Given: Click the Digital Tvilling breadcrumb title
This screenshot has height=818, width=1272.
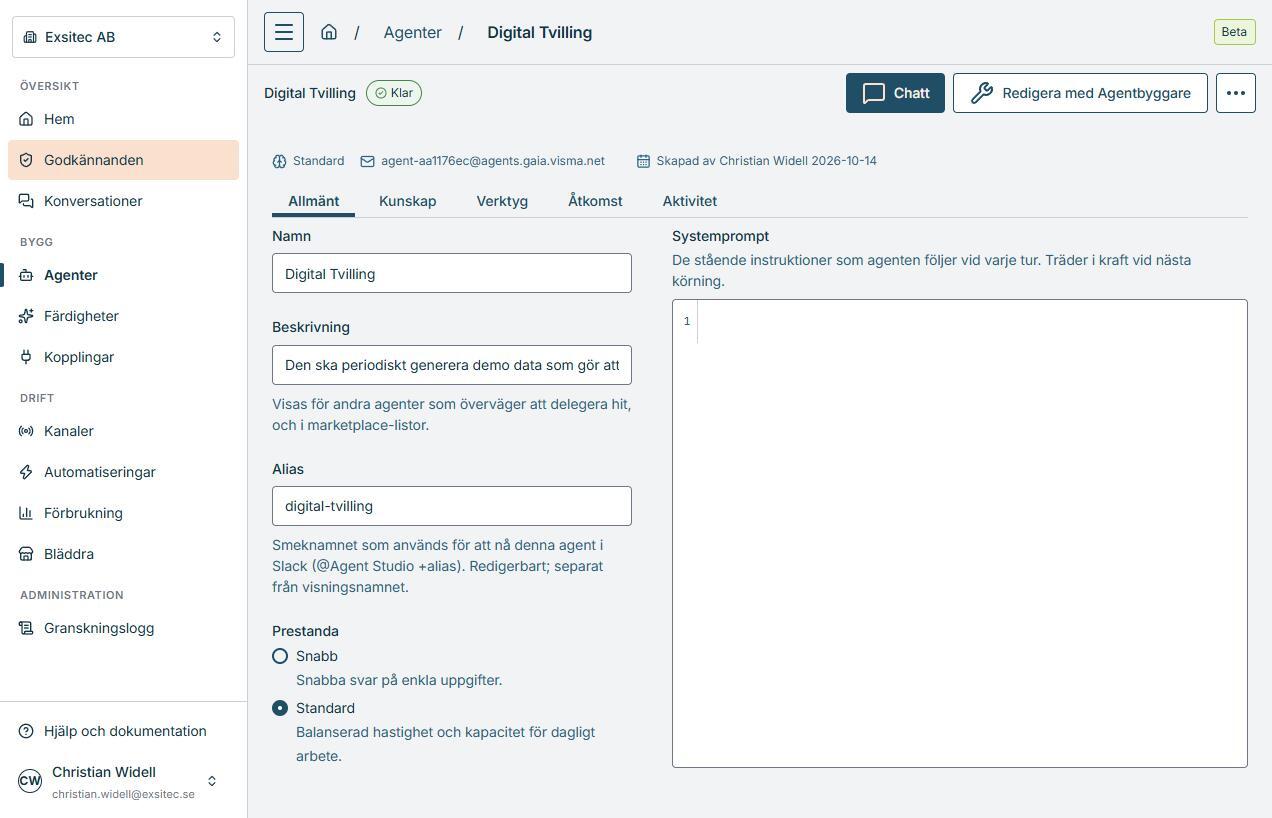Looking at the screenshot, I should (x=540, y=32).
